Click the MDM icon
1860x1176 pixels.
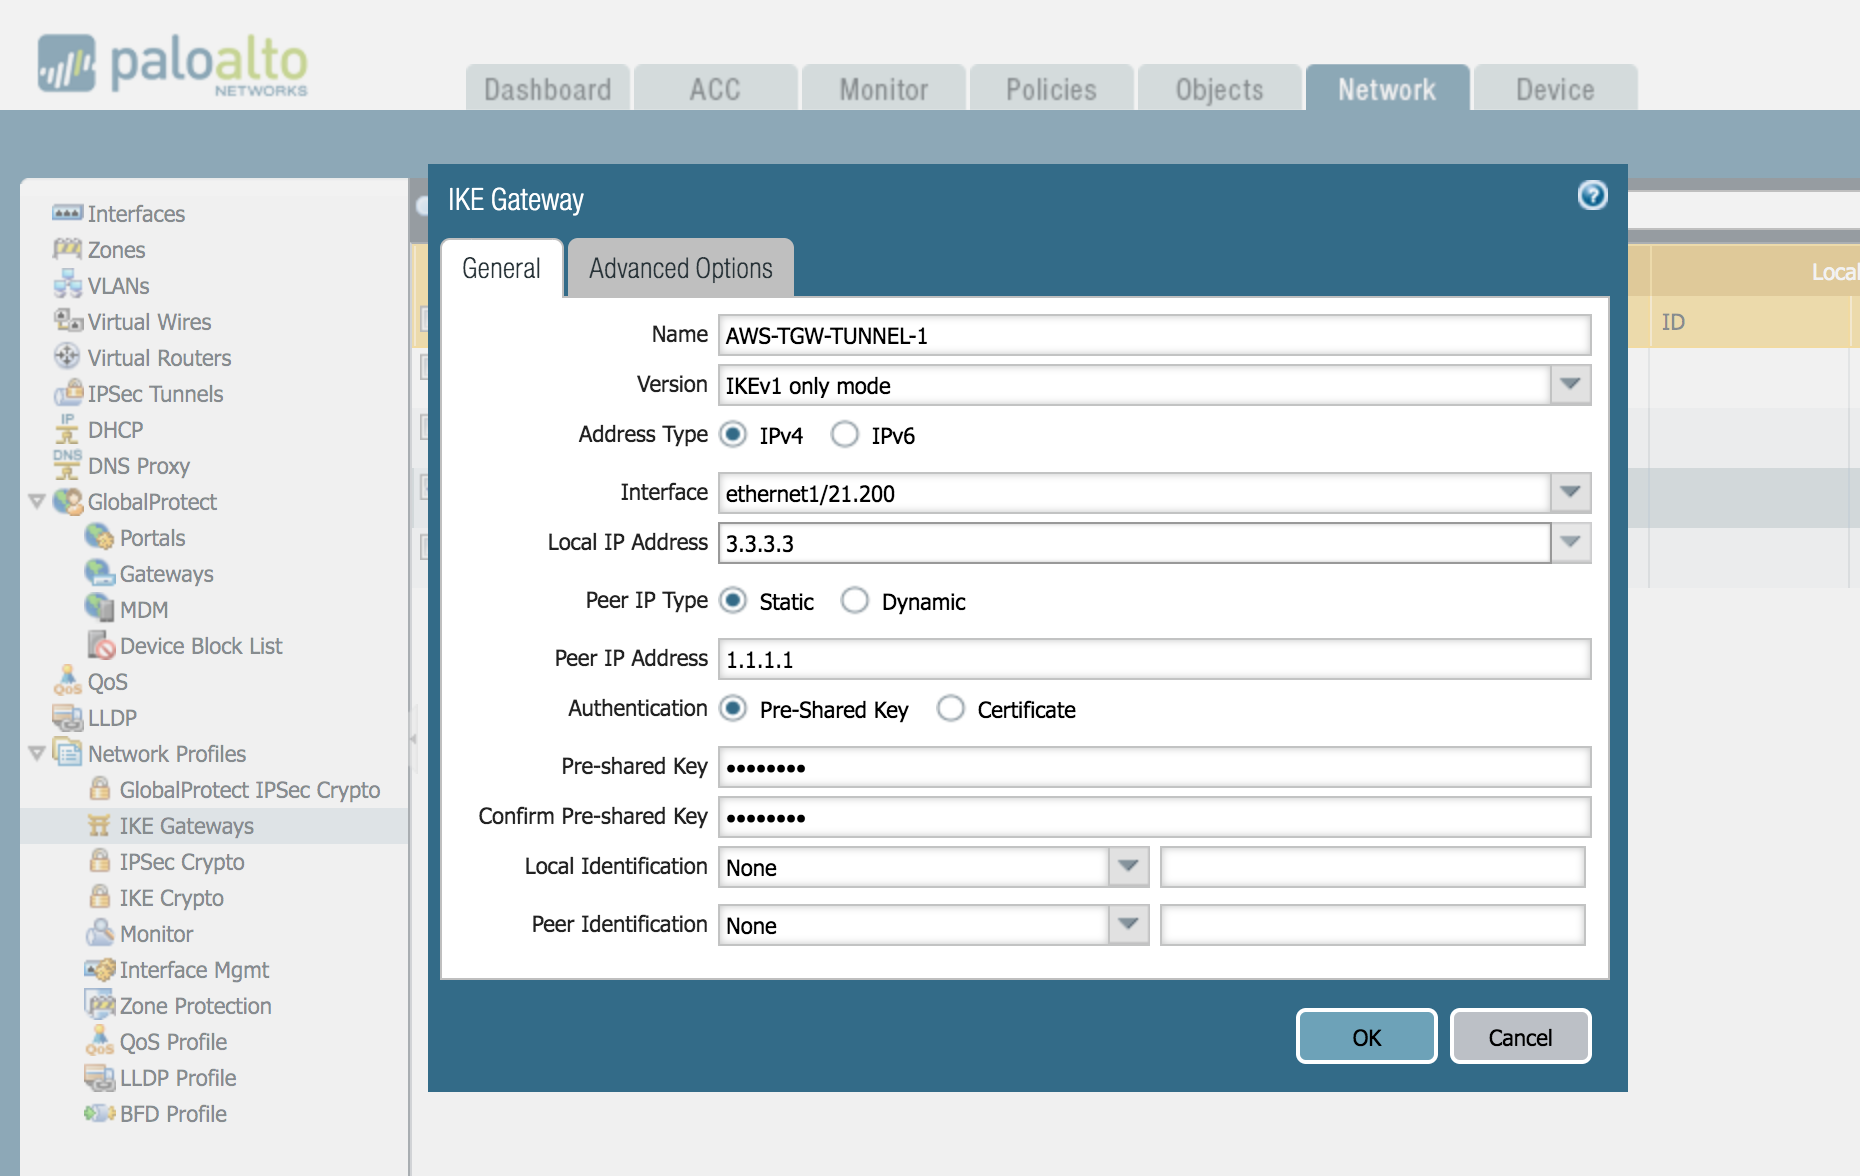99,609
